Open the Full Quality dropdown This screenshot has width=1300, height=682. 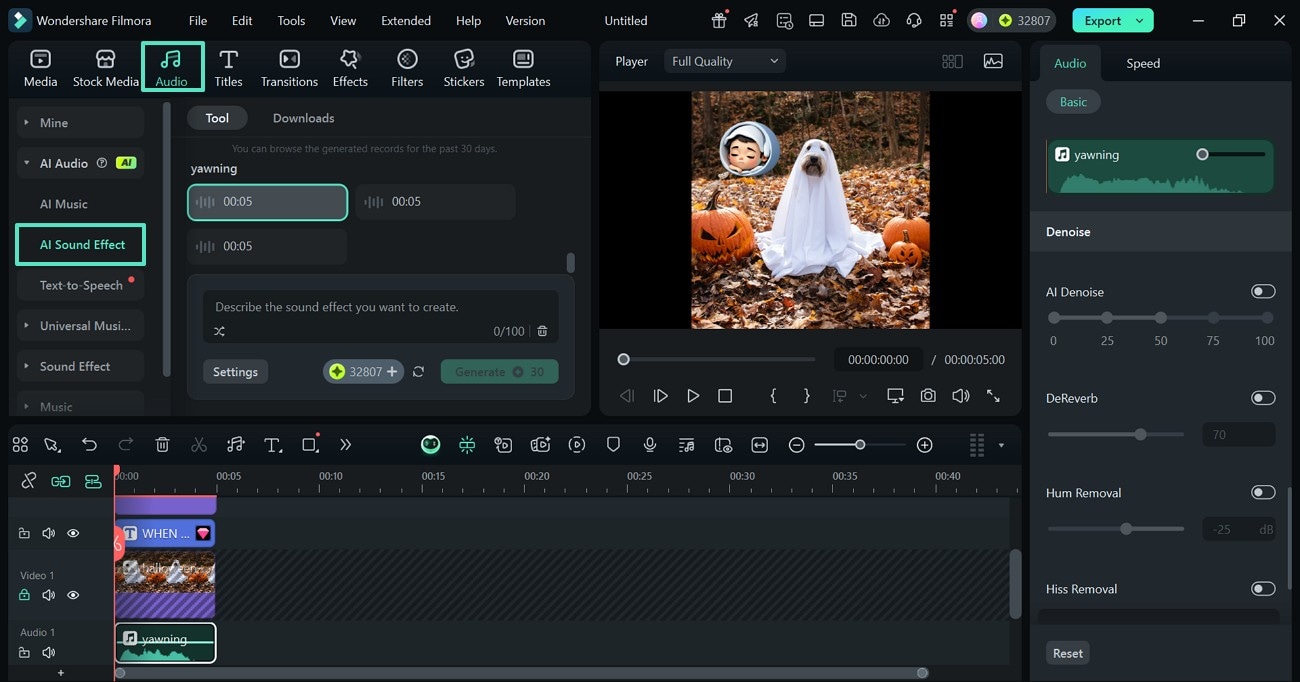click(724, 61)
